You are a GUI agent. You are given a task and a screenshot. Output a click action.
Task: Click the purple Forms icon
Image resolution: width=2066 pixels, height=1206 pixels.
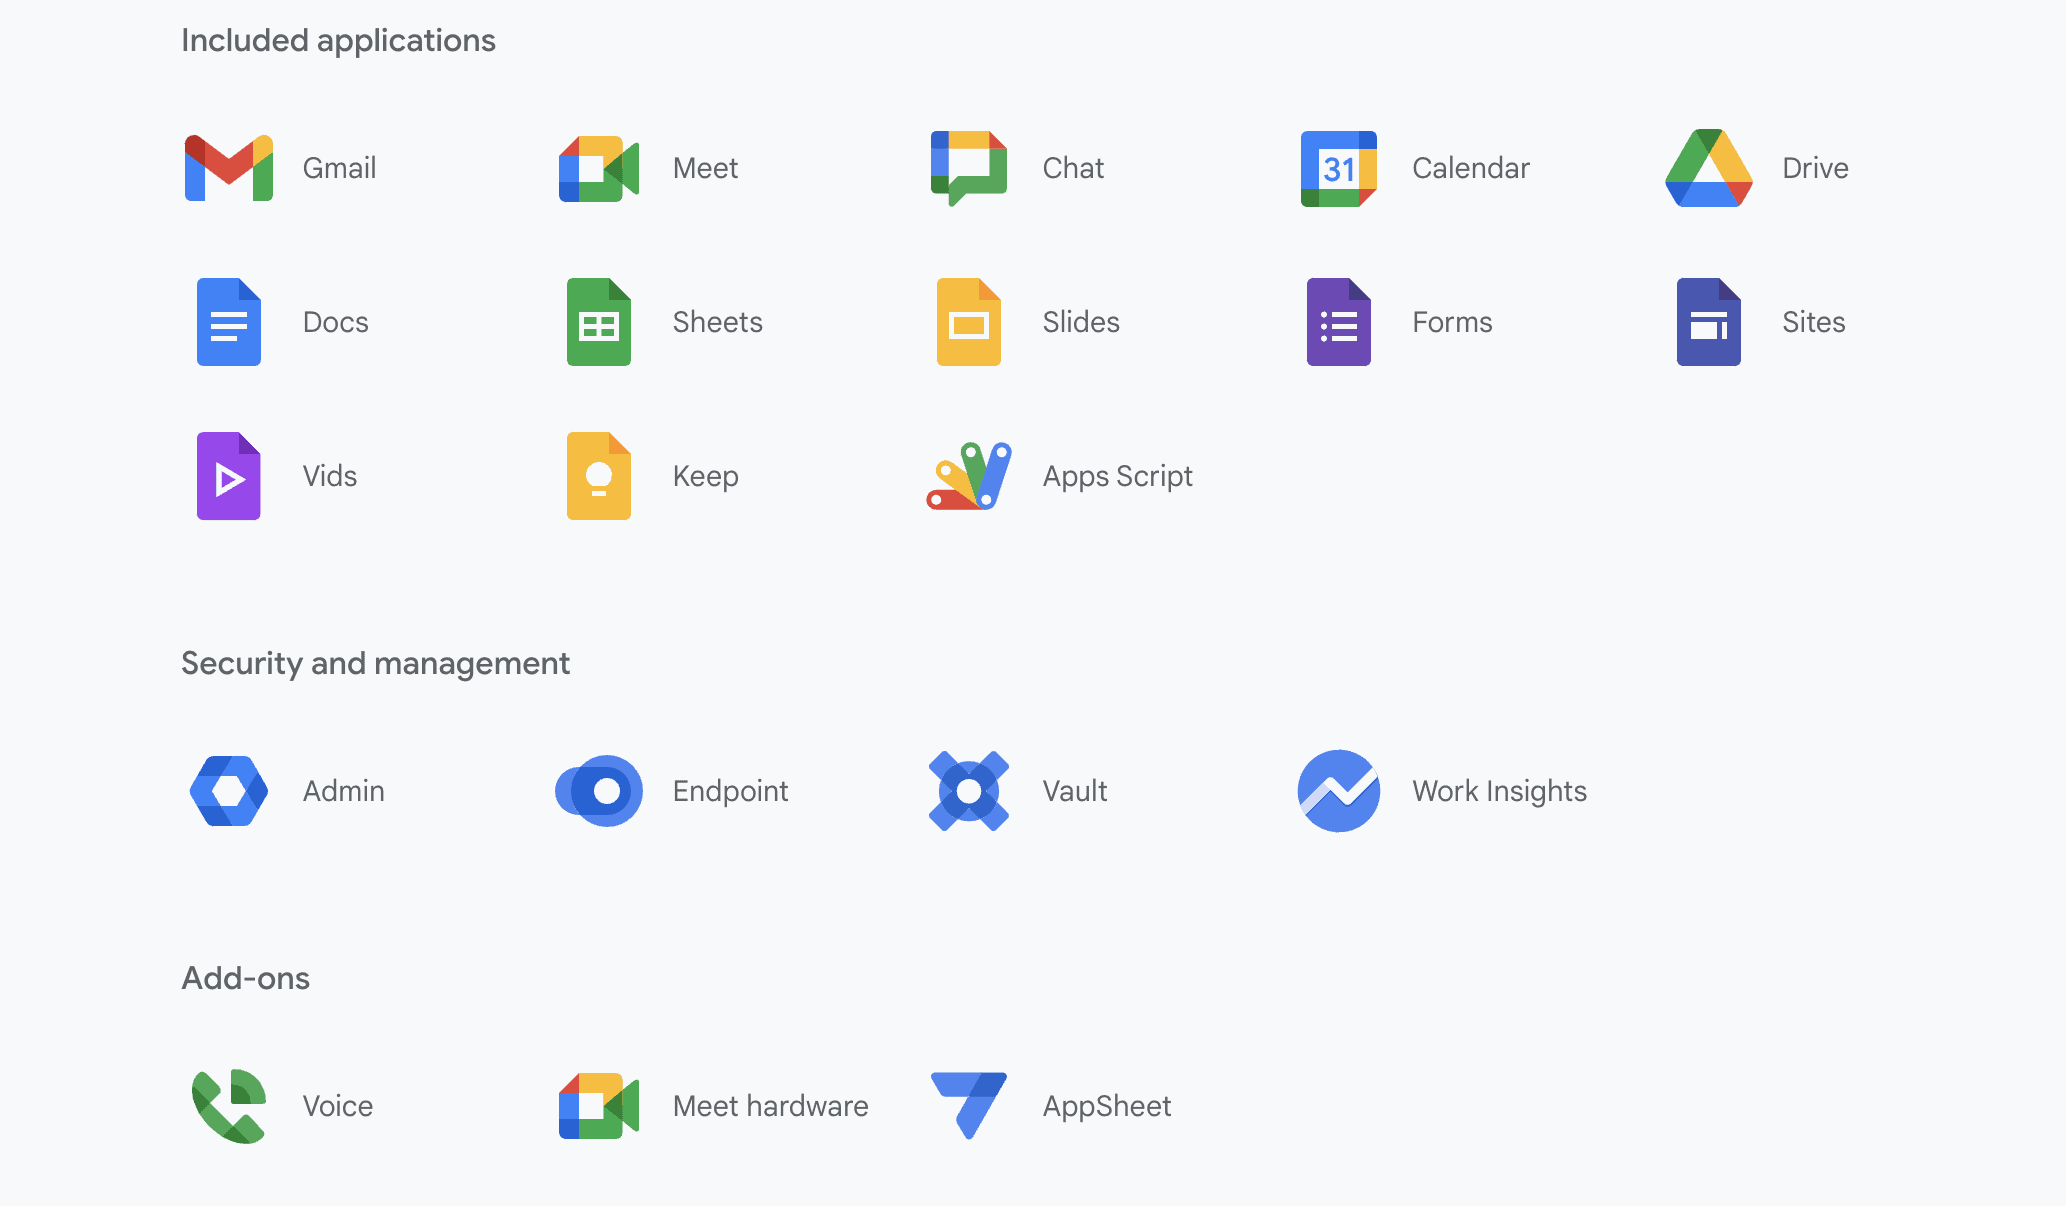[1339, 322]
